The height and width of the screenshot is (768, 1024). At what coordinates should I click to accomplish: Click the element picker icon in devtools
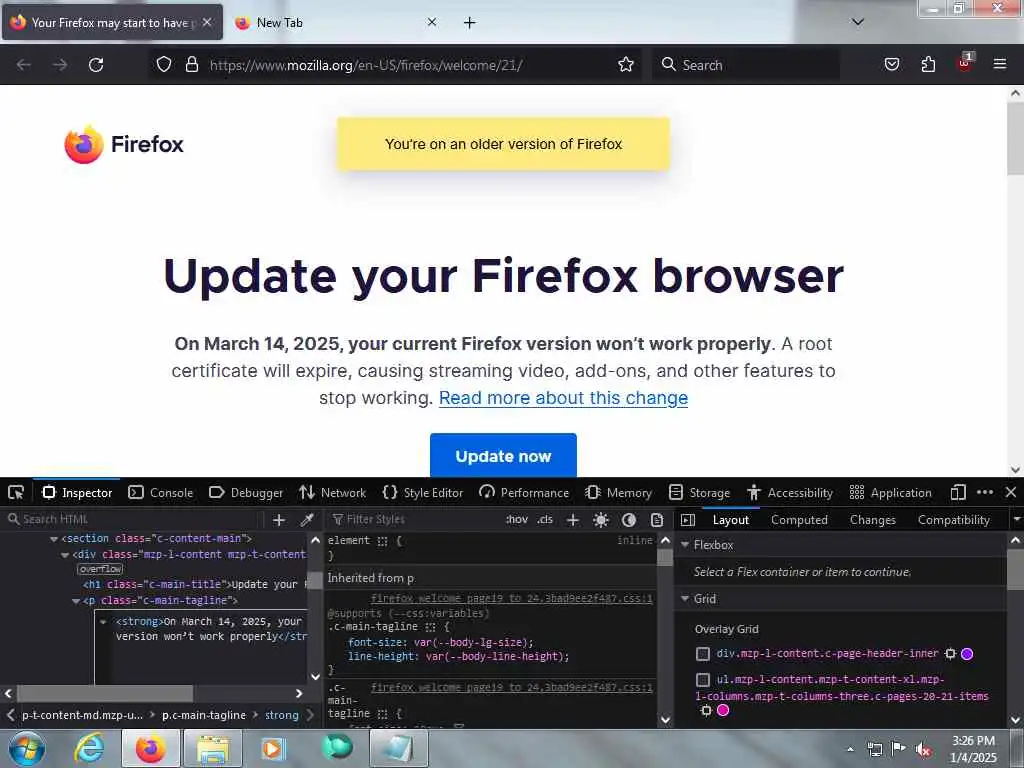(16, 492)
